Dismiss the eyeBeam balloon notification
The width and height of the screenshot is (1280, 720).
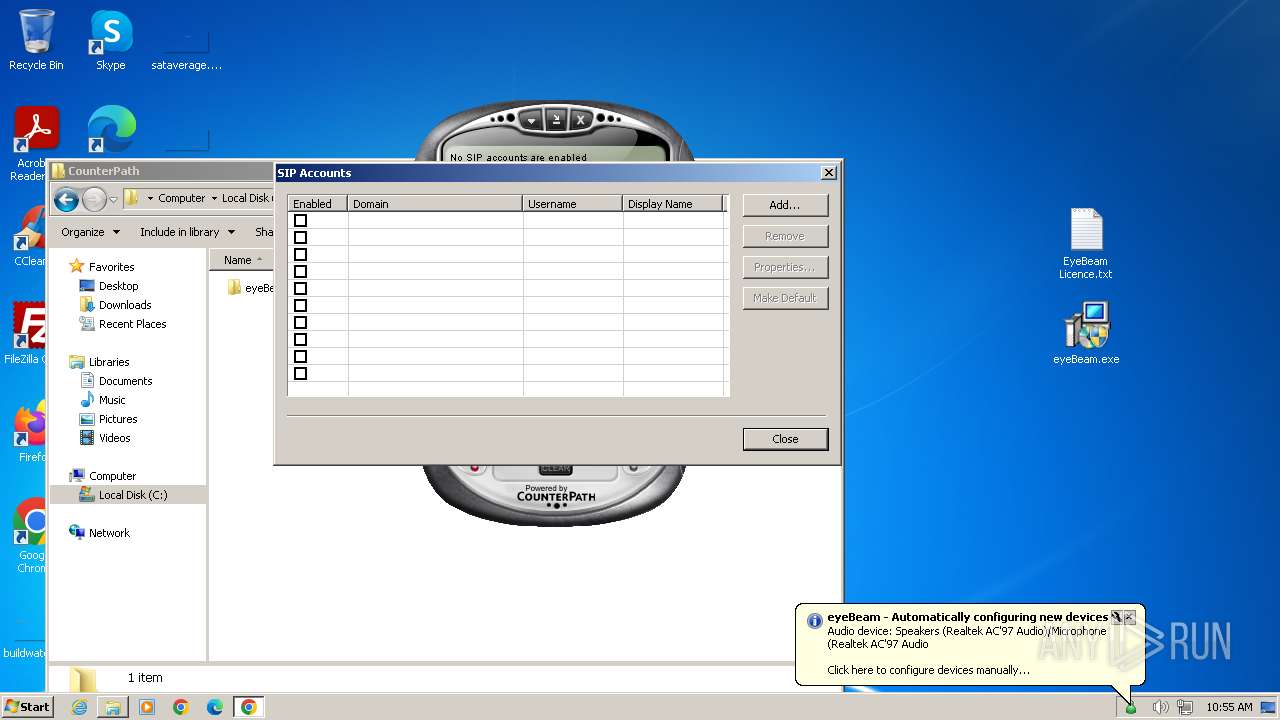1129,617
